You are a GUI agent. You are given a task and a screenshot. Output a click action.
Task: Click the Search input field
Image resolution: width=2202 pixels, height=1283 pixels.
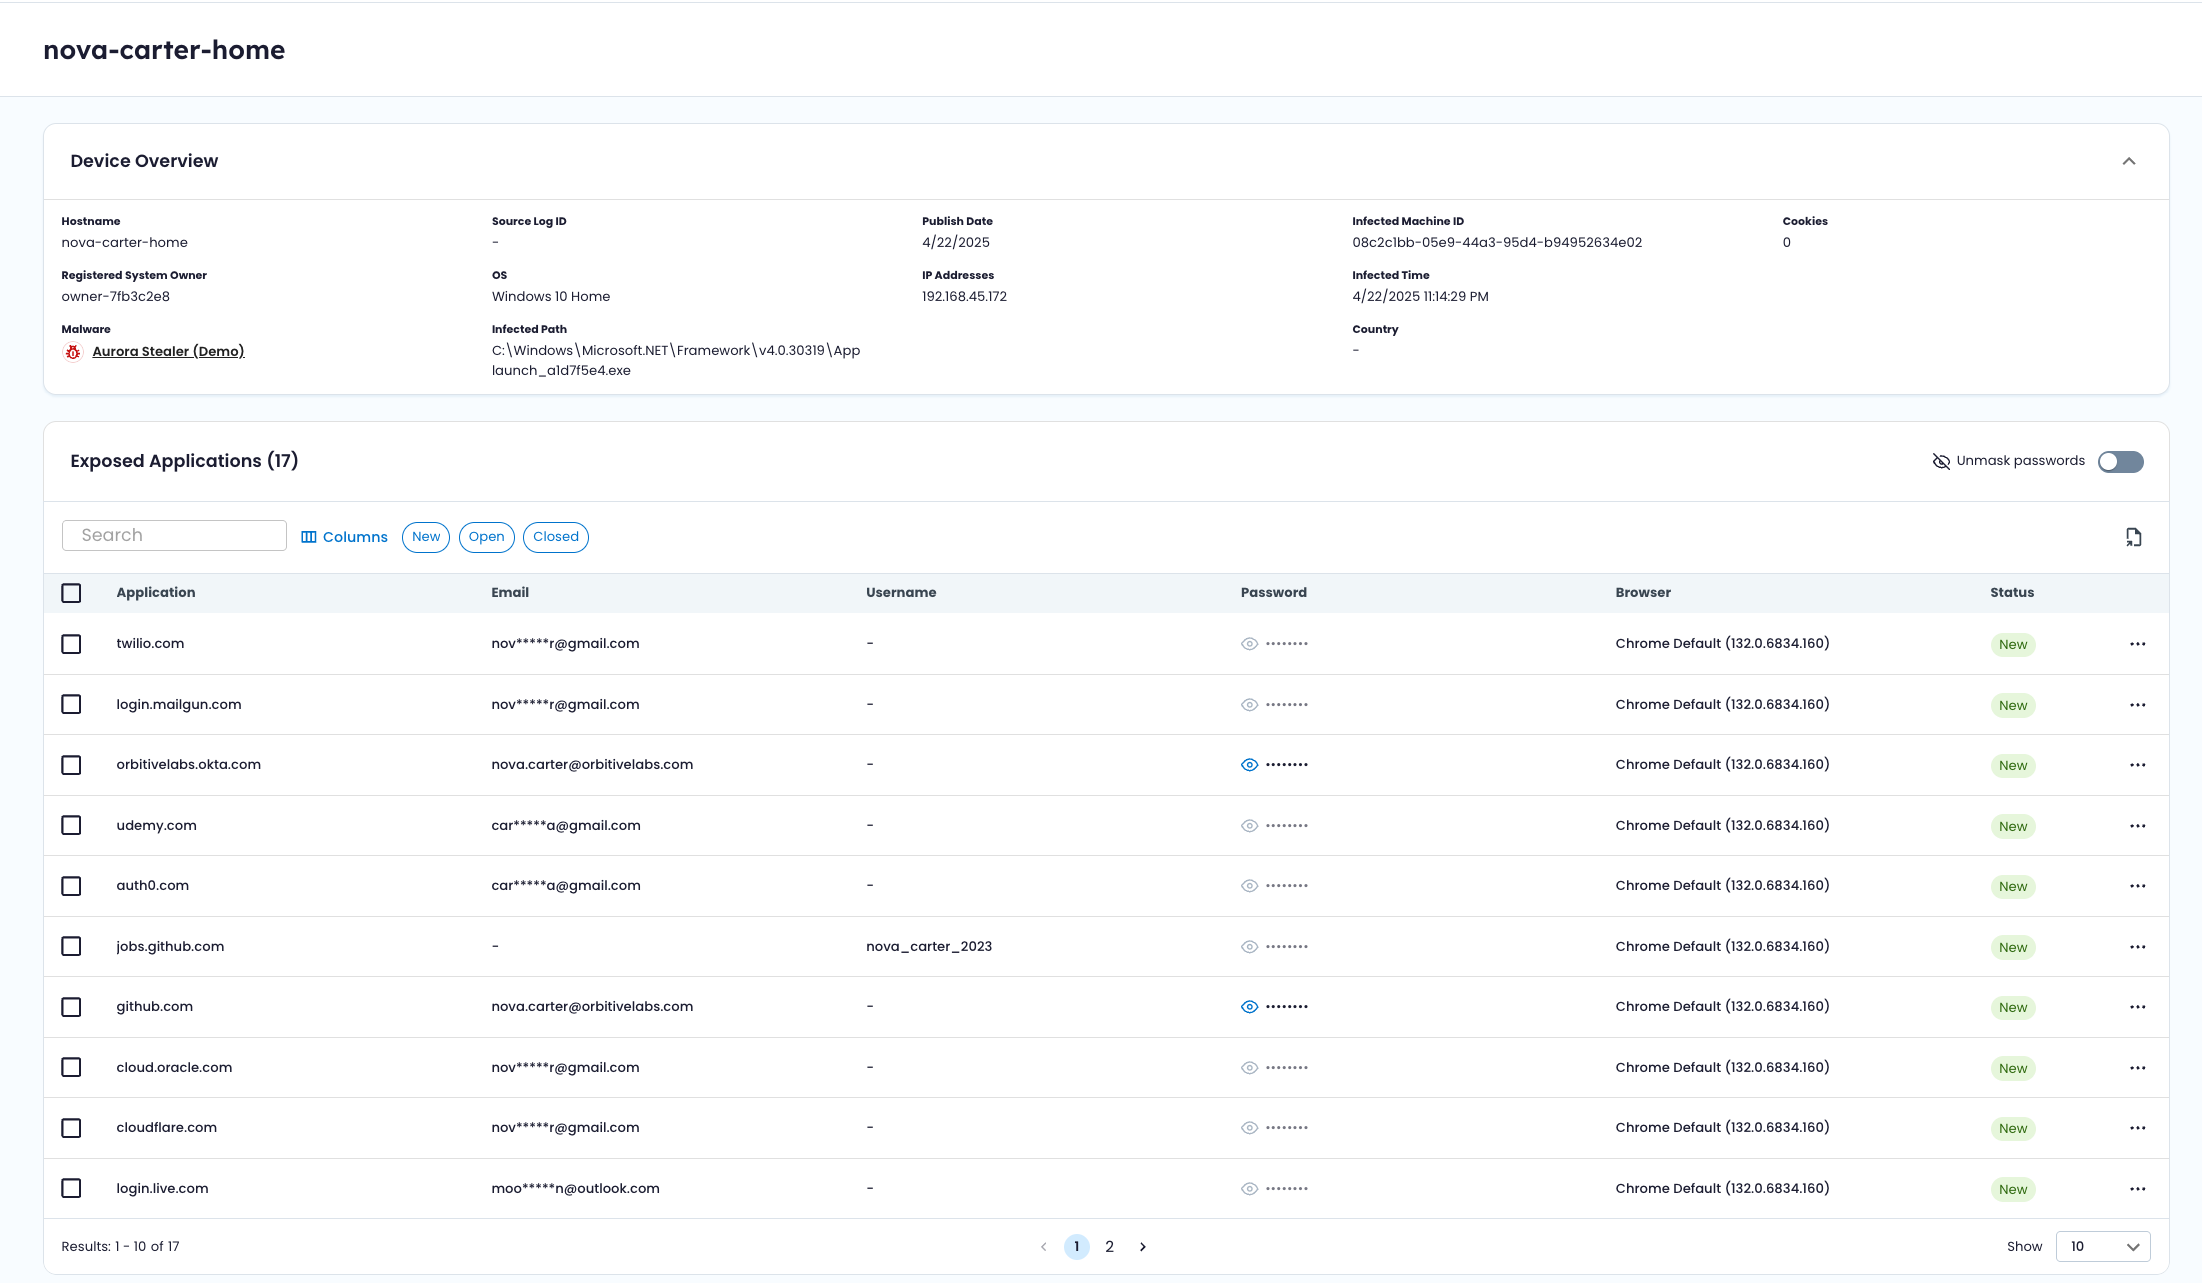coord(174,535)
